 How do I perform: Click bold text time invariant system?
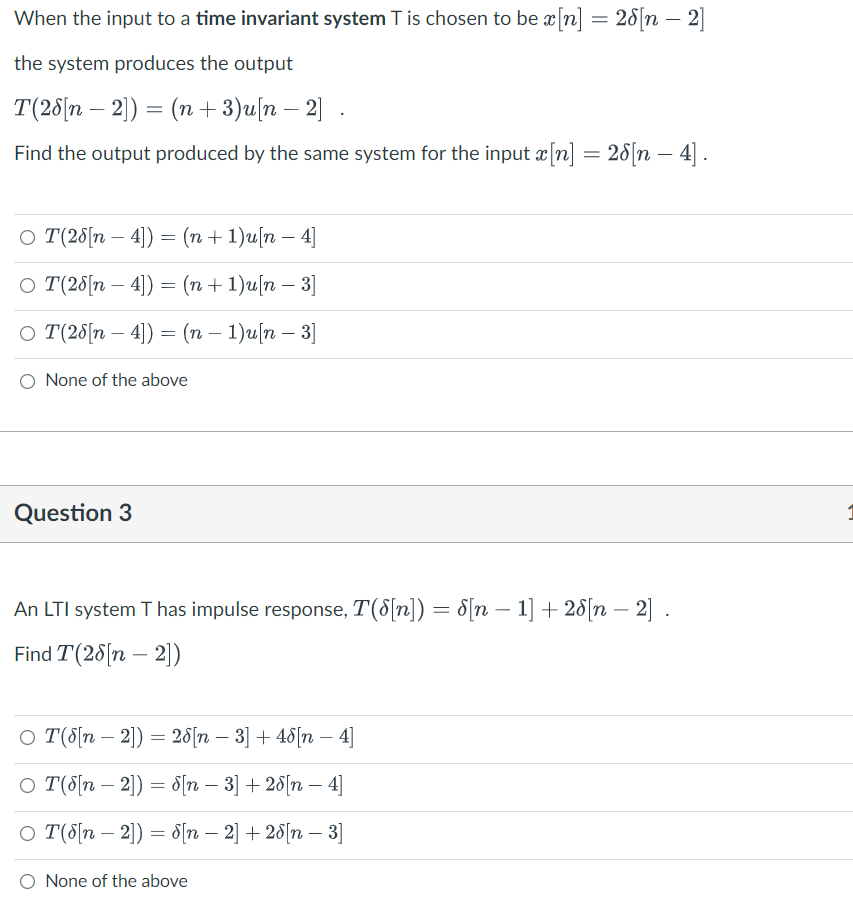[x=291, y=19]
